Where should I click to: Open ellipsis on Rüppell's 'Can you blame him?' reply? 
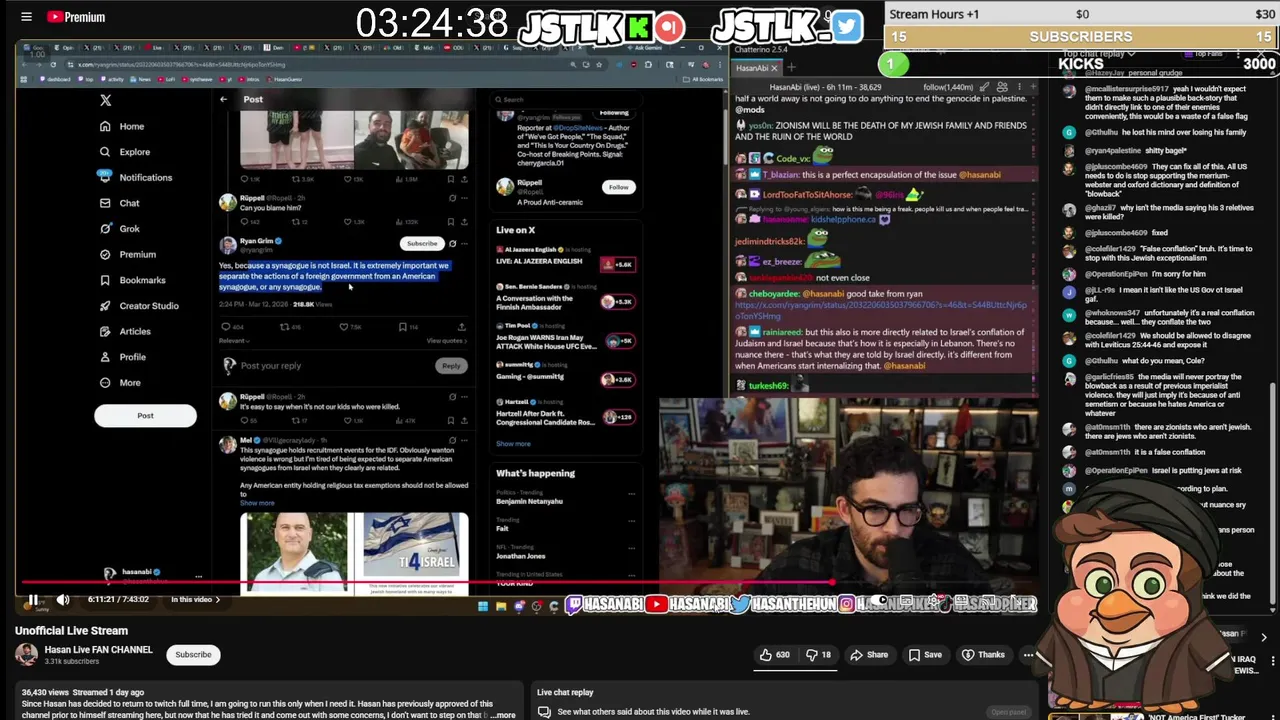click(x=464, y=198)
